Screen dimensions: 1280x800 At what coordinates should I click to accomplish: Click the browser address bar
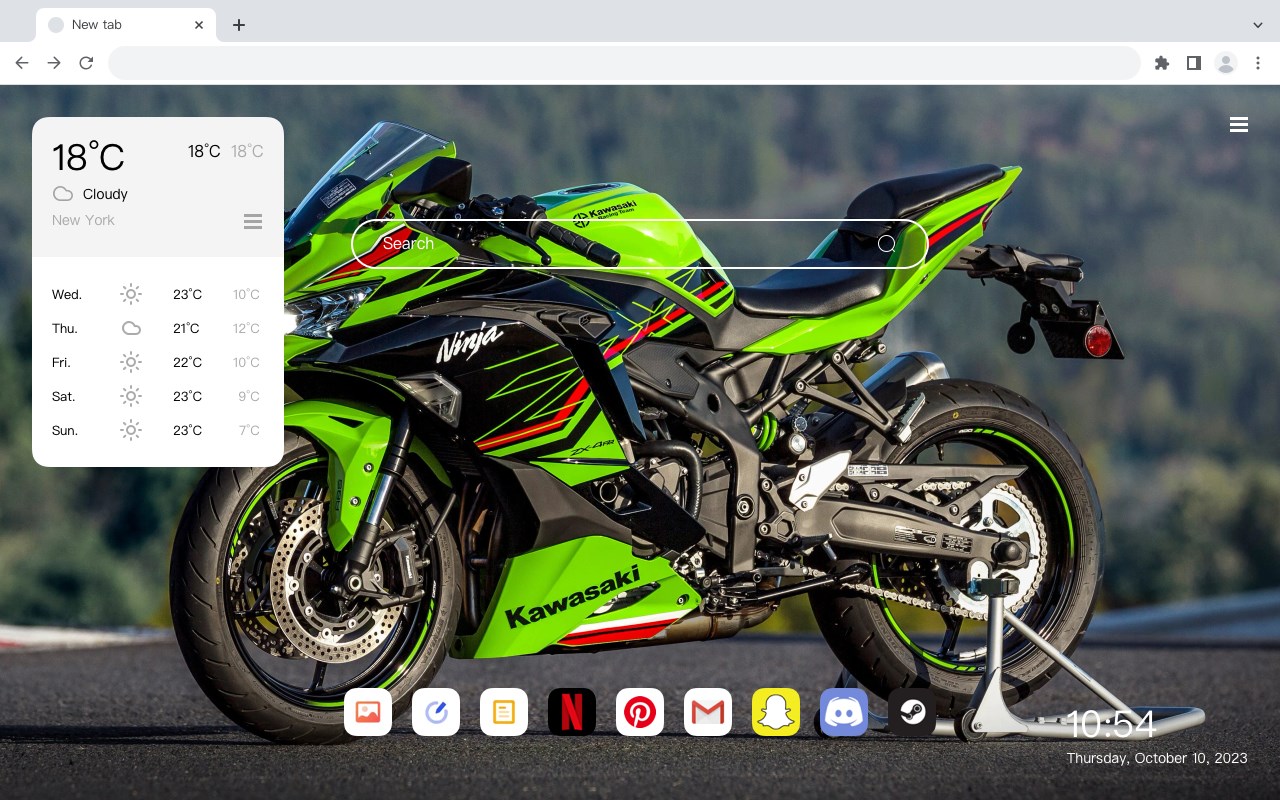coord(624,63)
